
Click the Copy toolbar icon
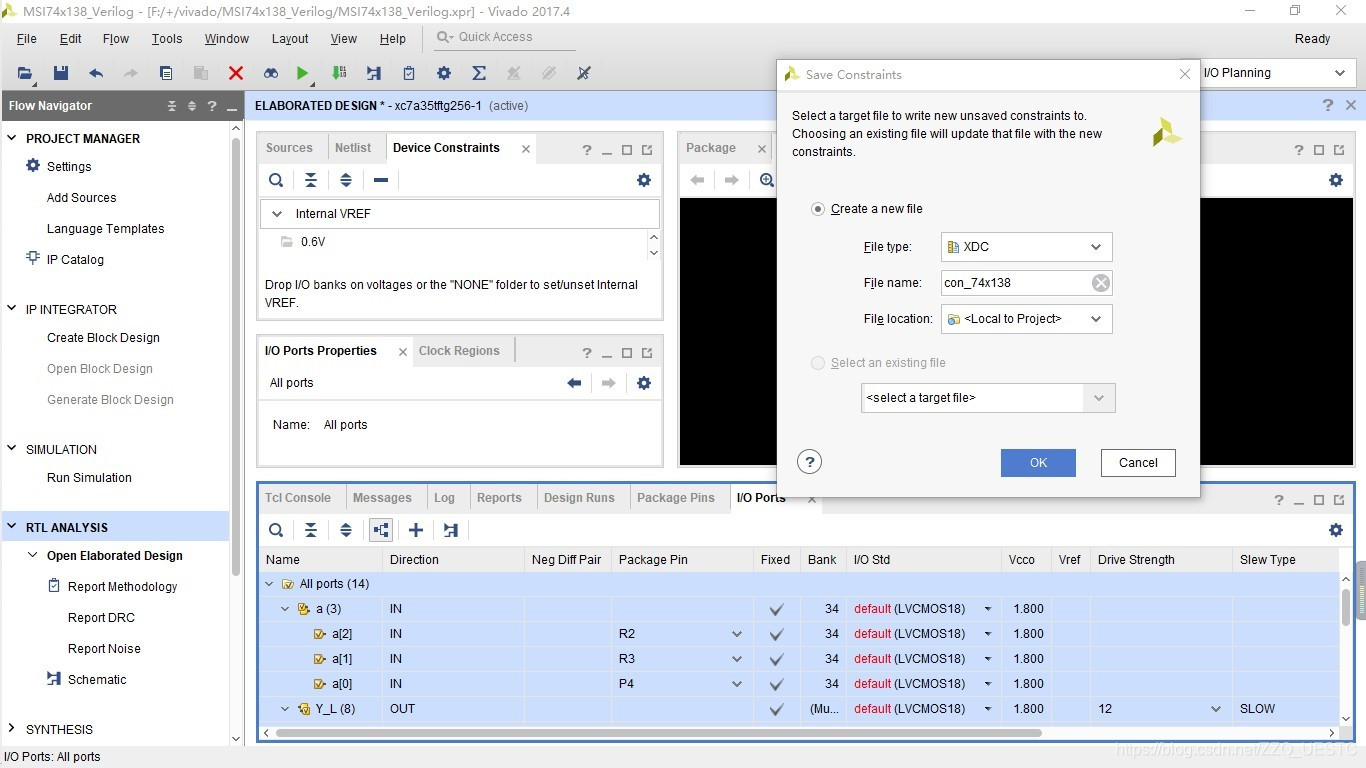point(166,73)
